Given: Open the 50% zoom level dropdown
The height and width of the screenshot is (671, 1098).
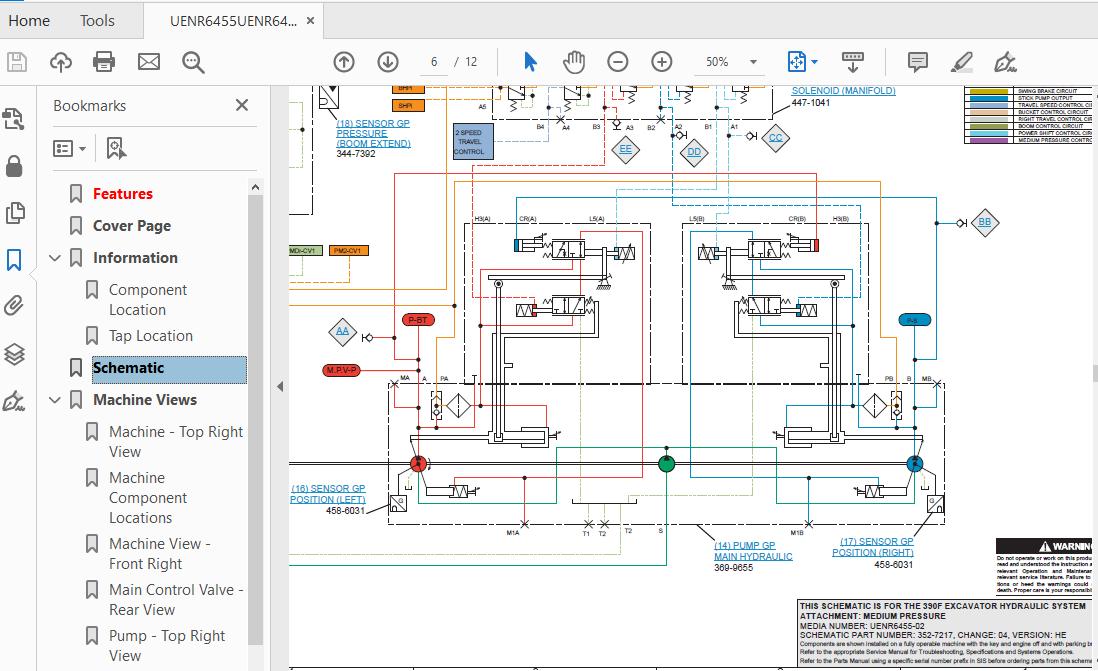Looking at the screenshot, I should [x=753, y=62].
